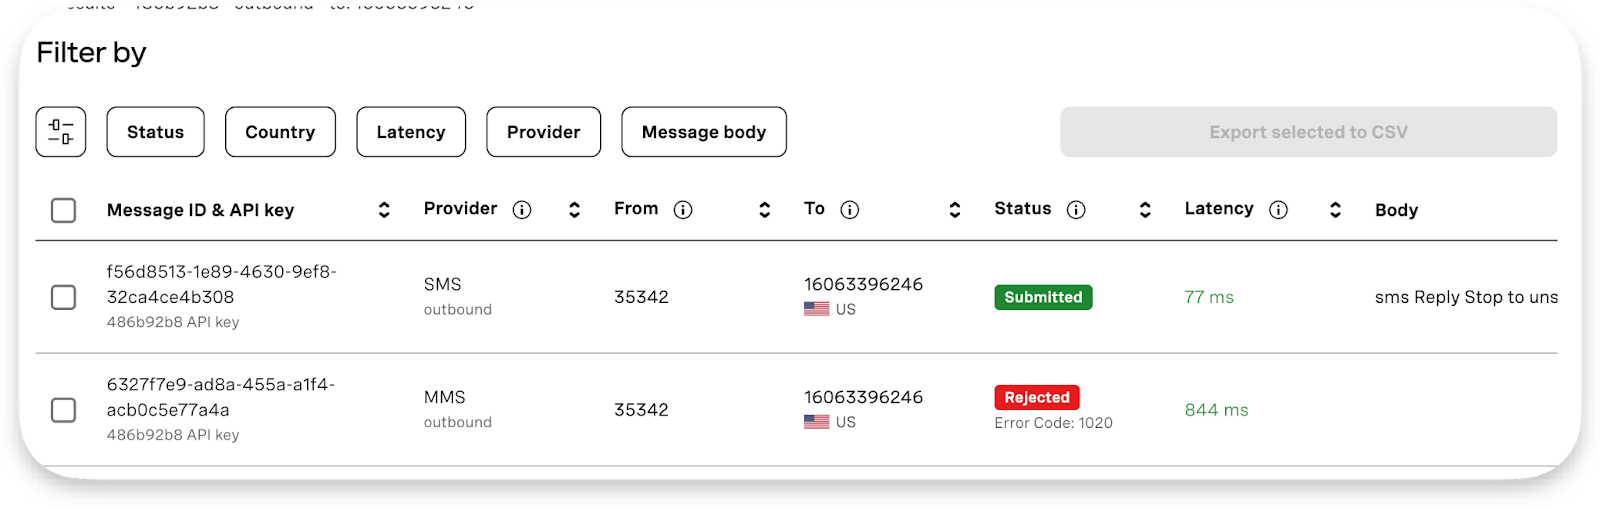This screenshot has width=1600, height=510.
Task: Select the f56d8513 SMS message checkbox
Action: pos(63,297)
